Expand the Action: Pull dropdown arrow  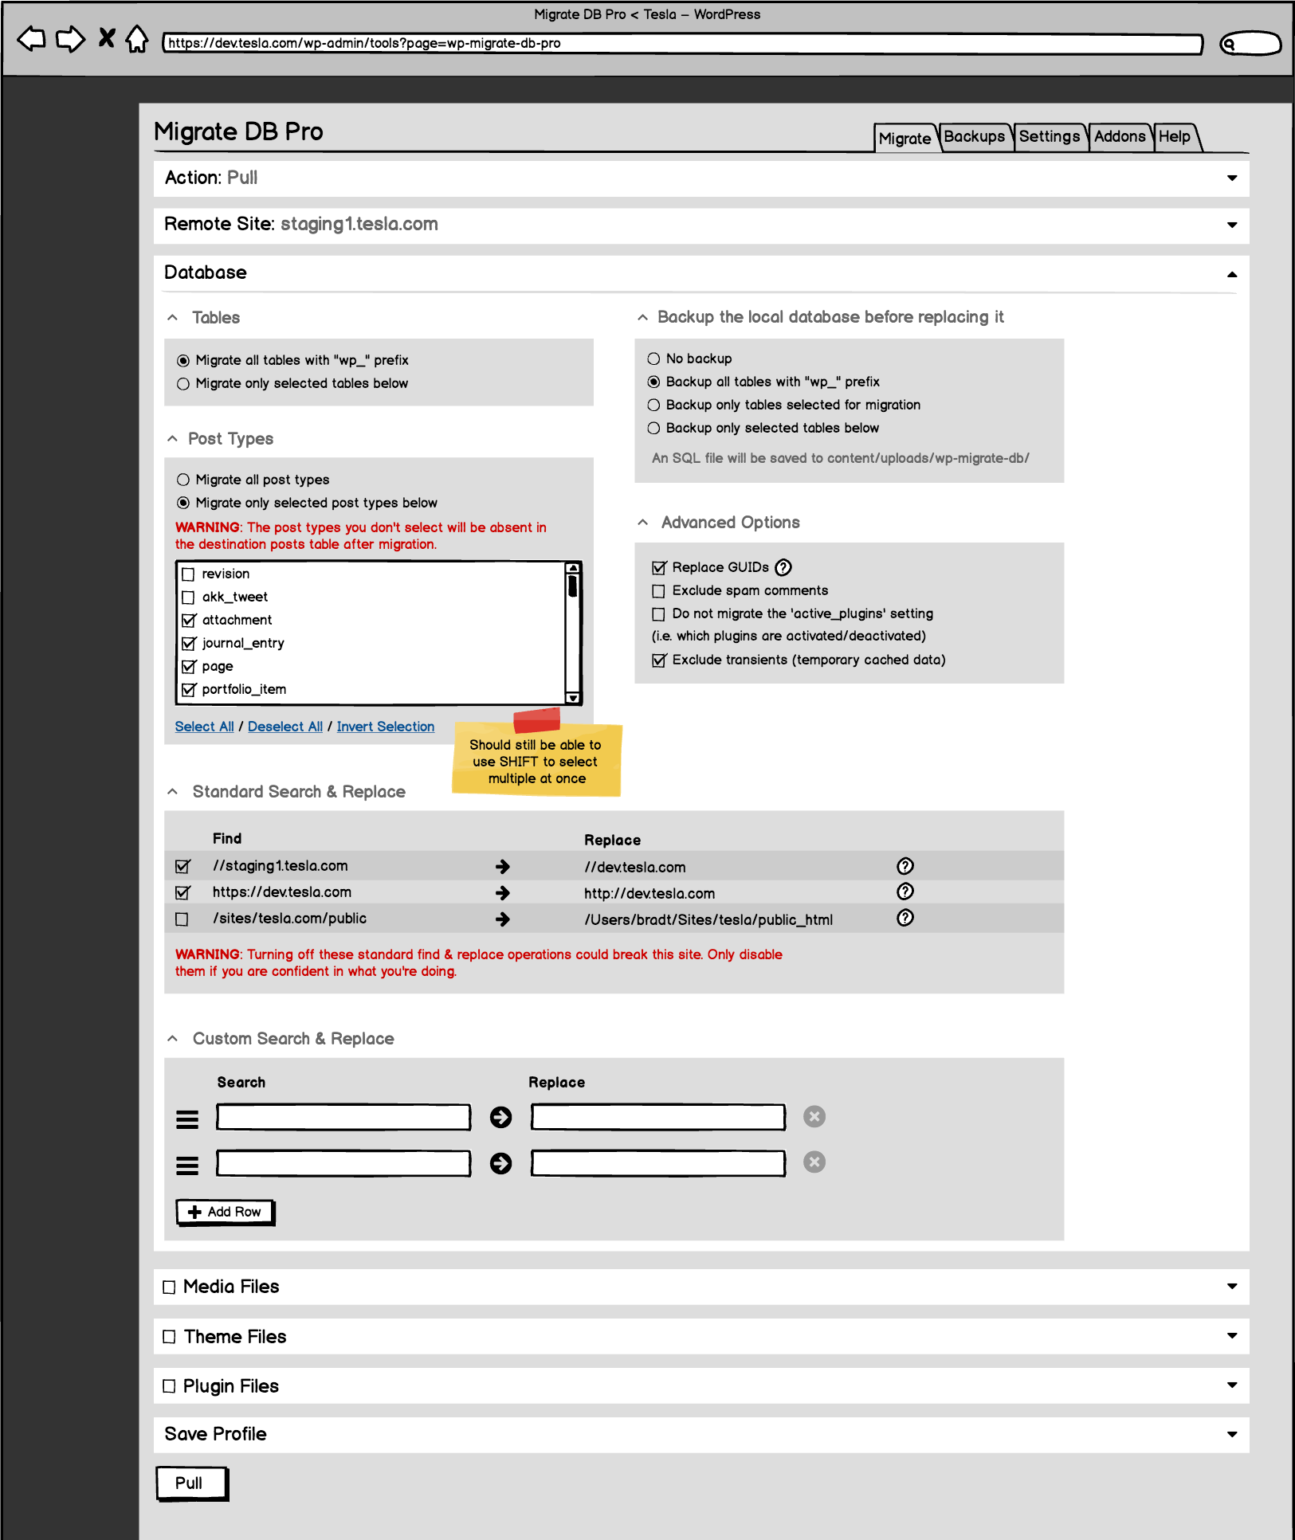1232,178
